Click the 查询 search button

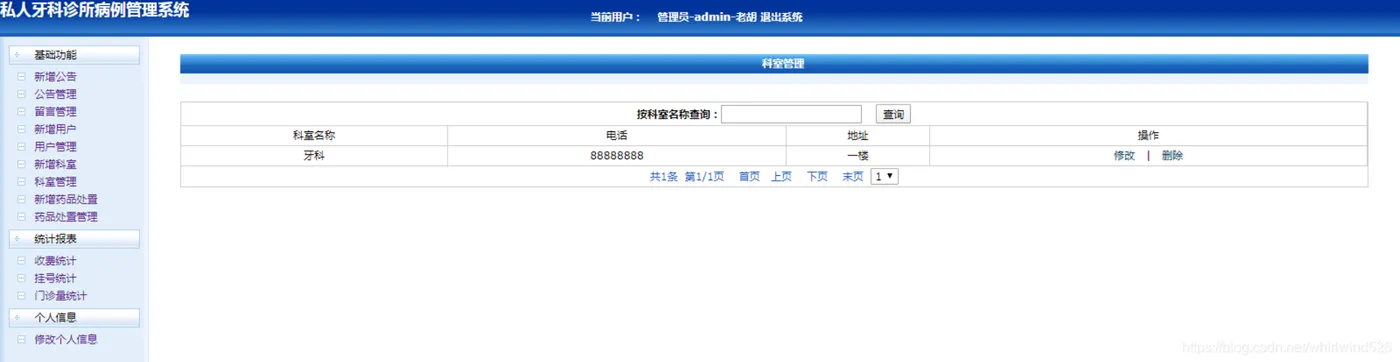coord(893,115)
